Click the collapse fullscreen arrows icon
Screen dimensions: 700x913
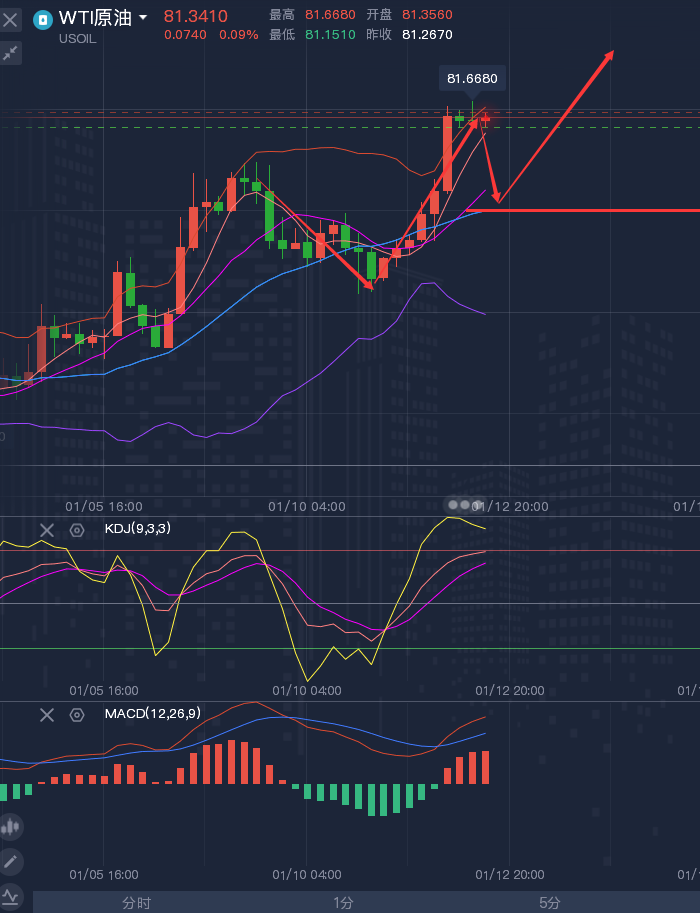coord(10,54)
